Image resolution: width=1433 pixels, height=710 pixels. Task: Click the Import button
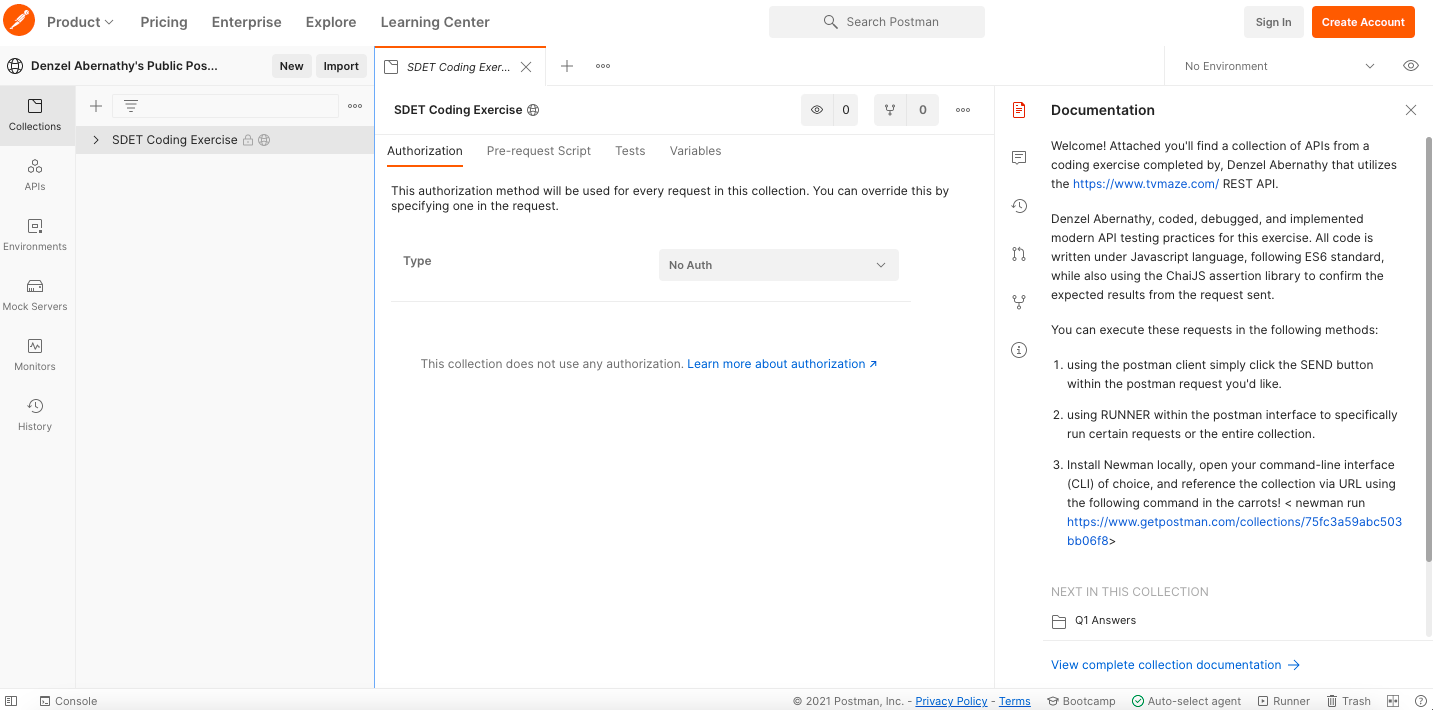pos(341,66)
